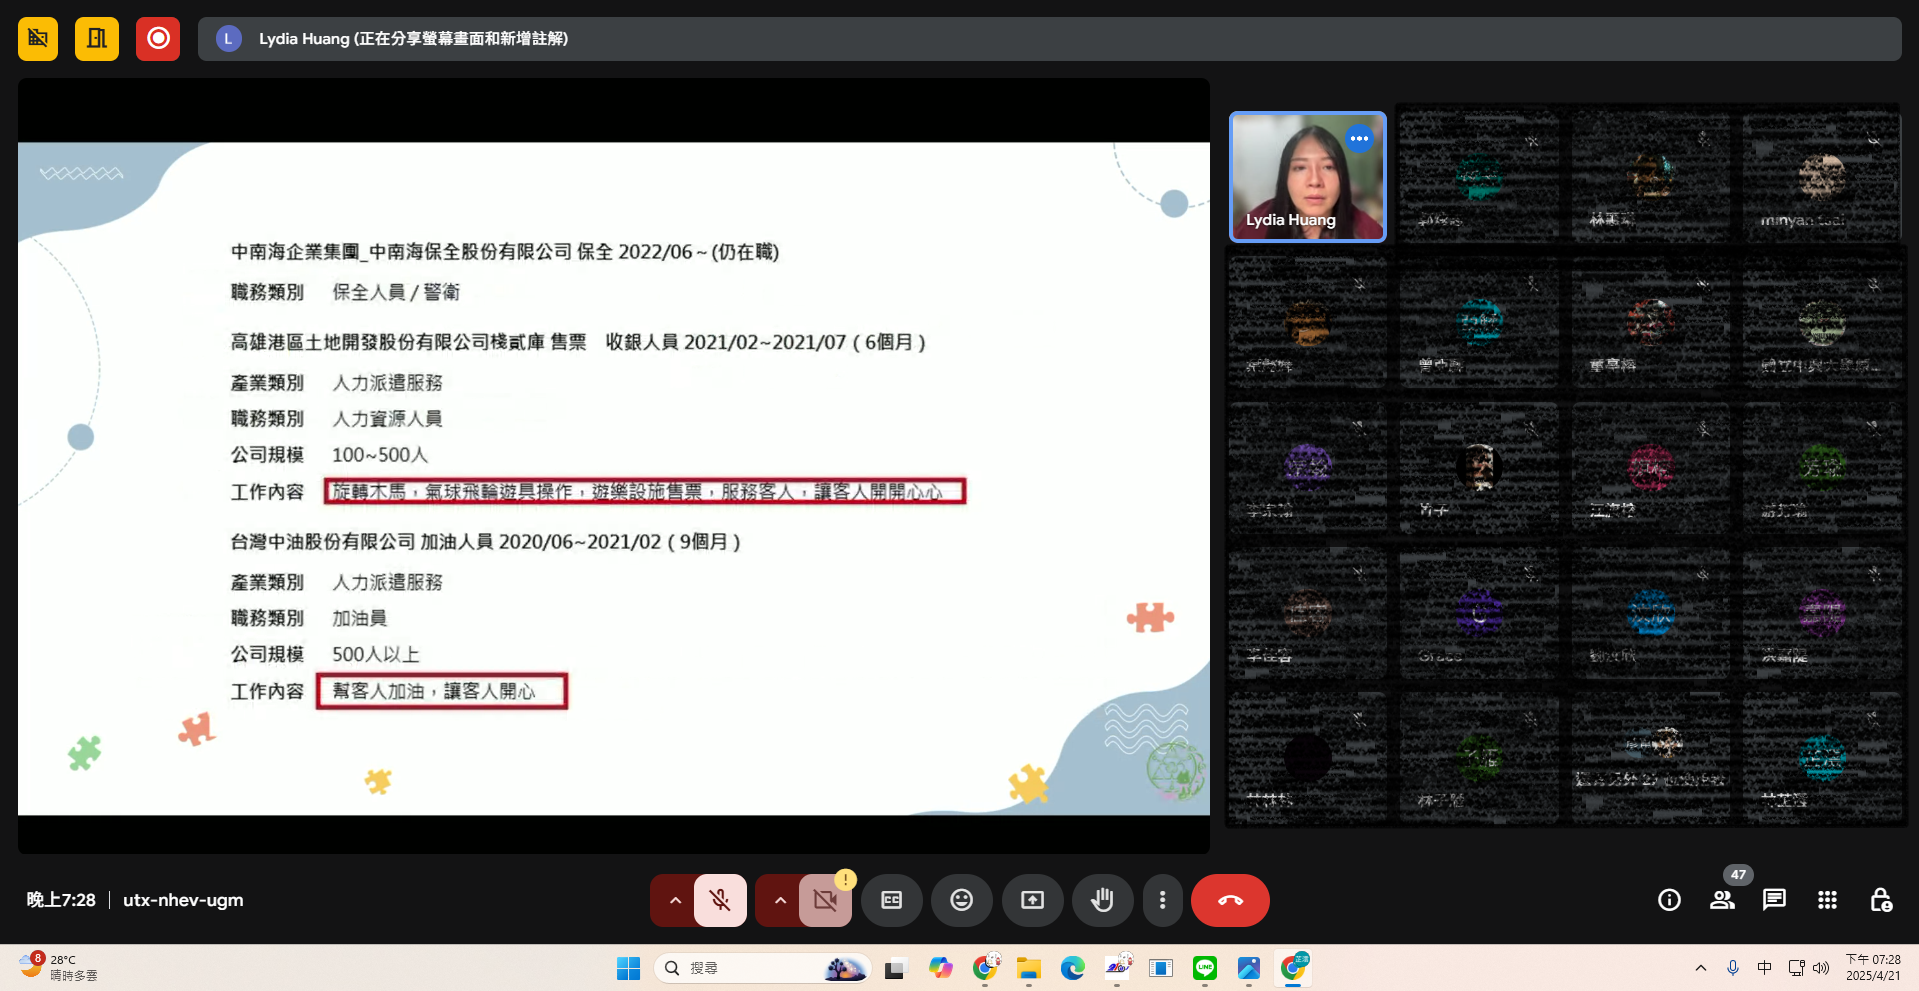Open the participants list showing 47 attendees
Image resolution: width=1919 pixels, height=991 pixels.
tap(1722, 900)
